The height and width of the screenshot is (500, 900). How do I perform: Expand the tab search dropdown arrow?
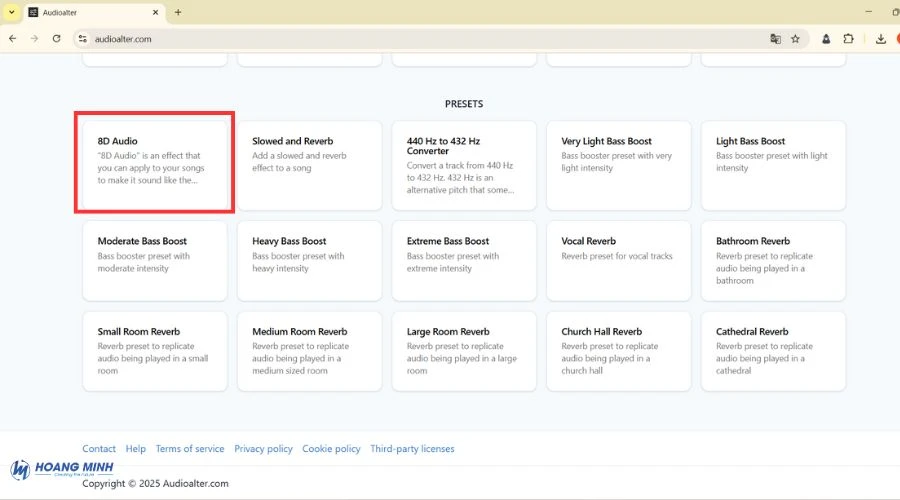(x=11, y=12)
